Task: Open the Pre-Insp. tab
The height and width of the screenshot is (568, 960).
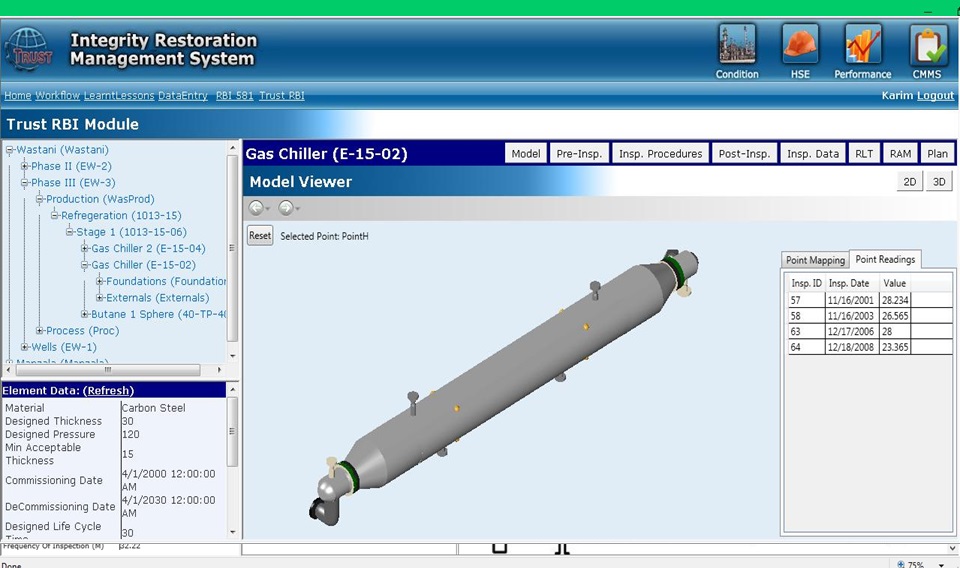Action: (579, 154)
